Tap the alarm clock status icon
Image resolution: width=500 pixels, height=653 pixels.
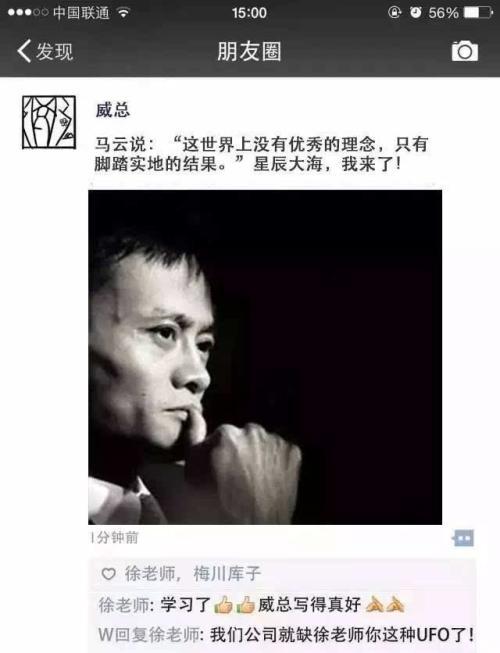tap(415, 12)
